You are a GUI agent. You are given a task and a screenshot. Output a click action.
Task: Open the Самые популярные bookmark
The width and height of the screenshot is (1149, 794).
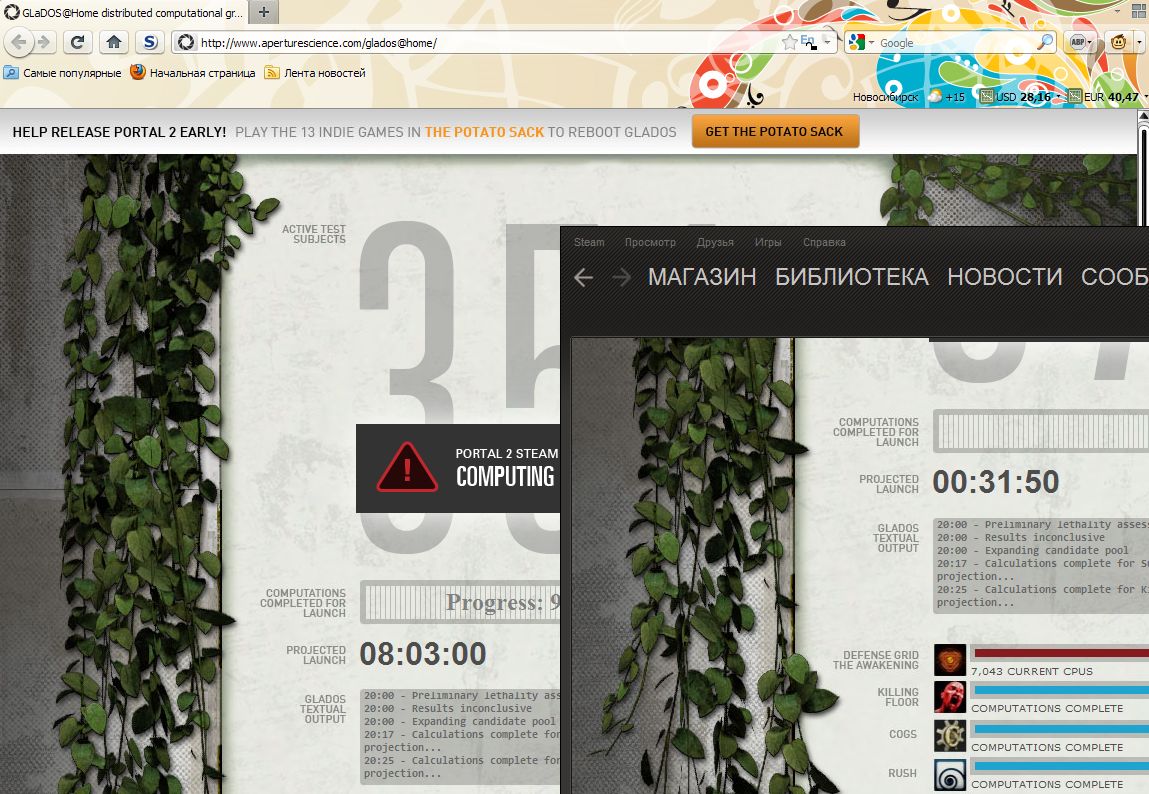point(63,73)
